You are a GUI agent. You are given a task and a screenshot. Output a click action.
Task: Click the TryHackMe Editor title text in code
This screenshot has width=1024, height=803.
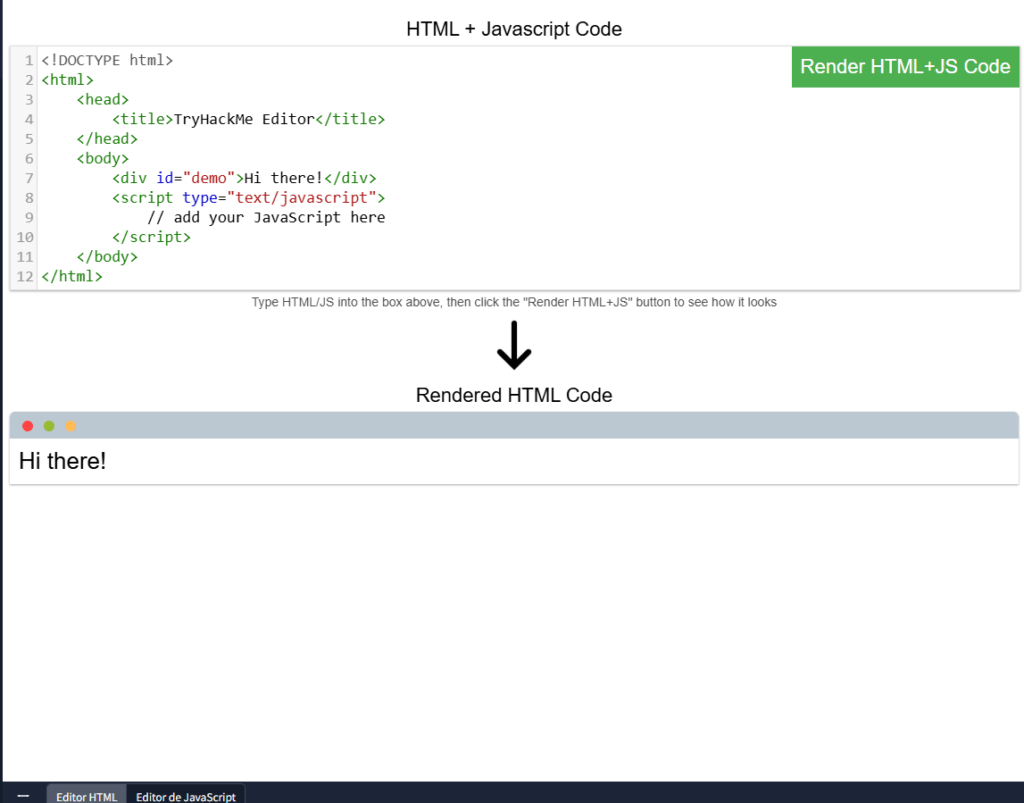tap(244, 119)
